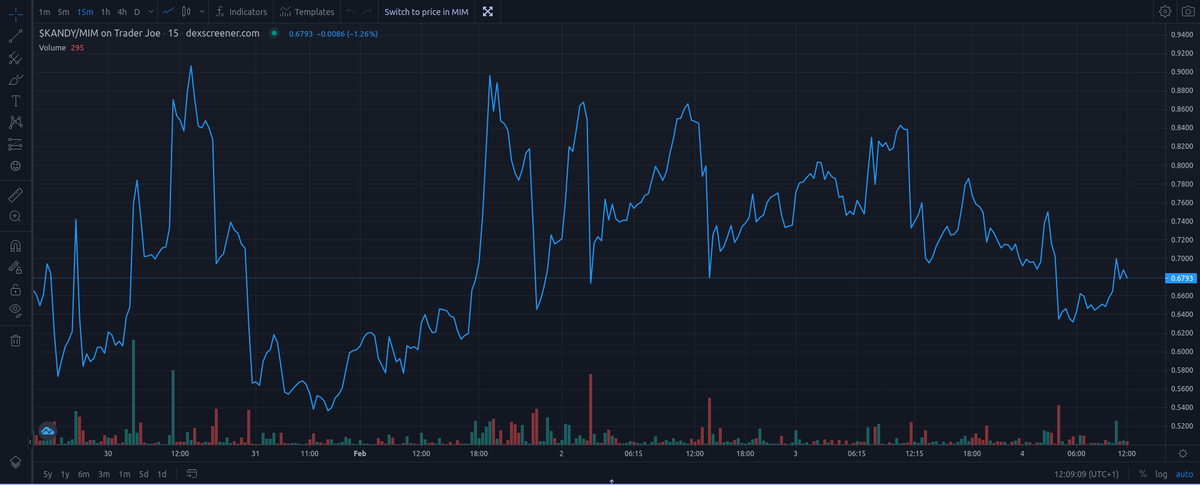This screenshot has width=1200, height=485.
Task: Redo the last chart action
Action: (367, 12)
